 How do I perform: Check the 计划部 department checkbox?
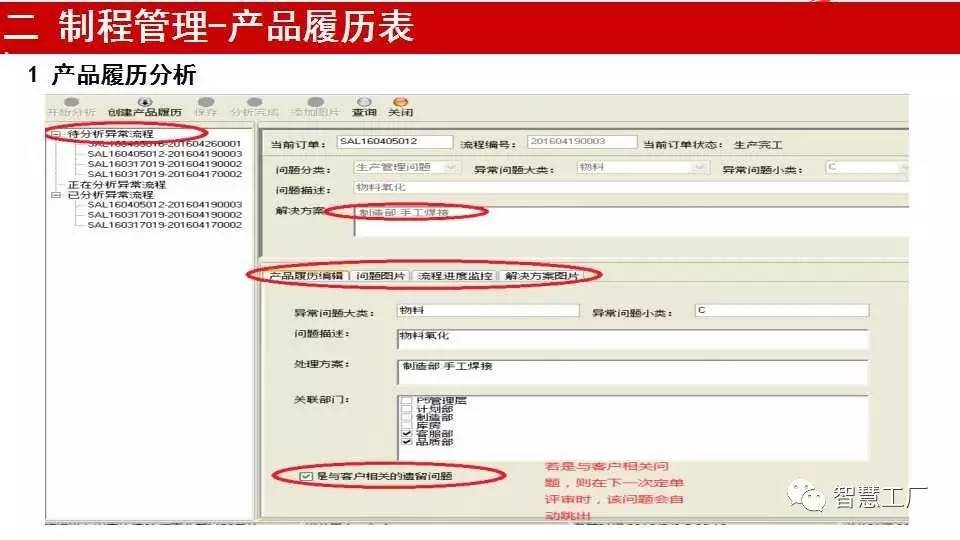point(406,408)
